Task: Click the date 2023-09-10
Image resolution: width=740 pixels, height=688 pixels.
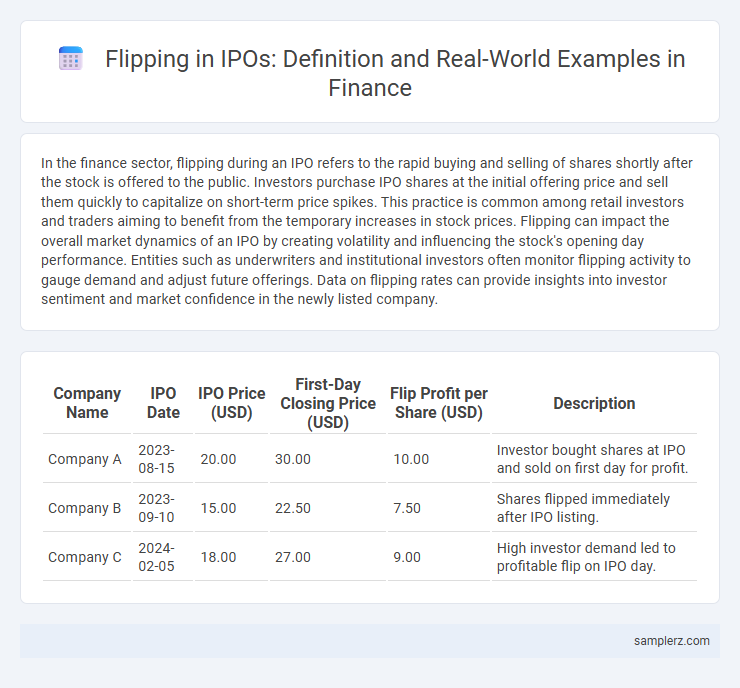Action: pyautogui.click(x=157, y=508)
